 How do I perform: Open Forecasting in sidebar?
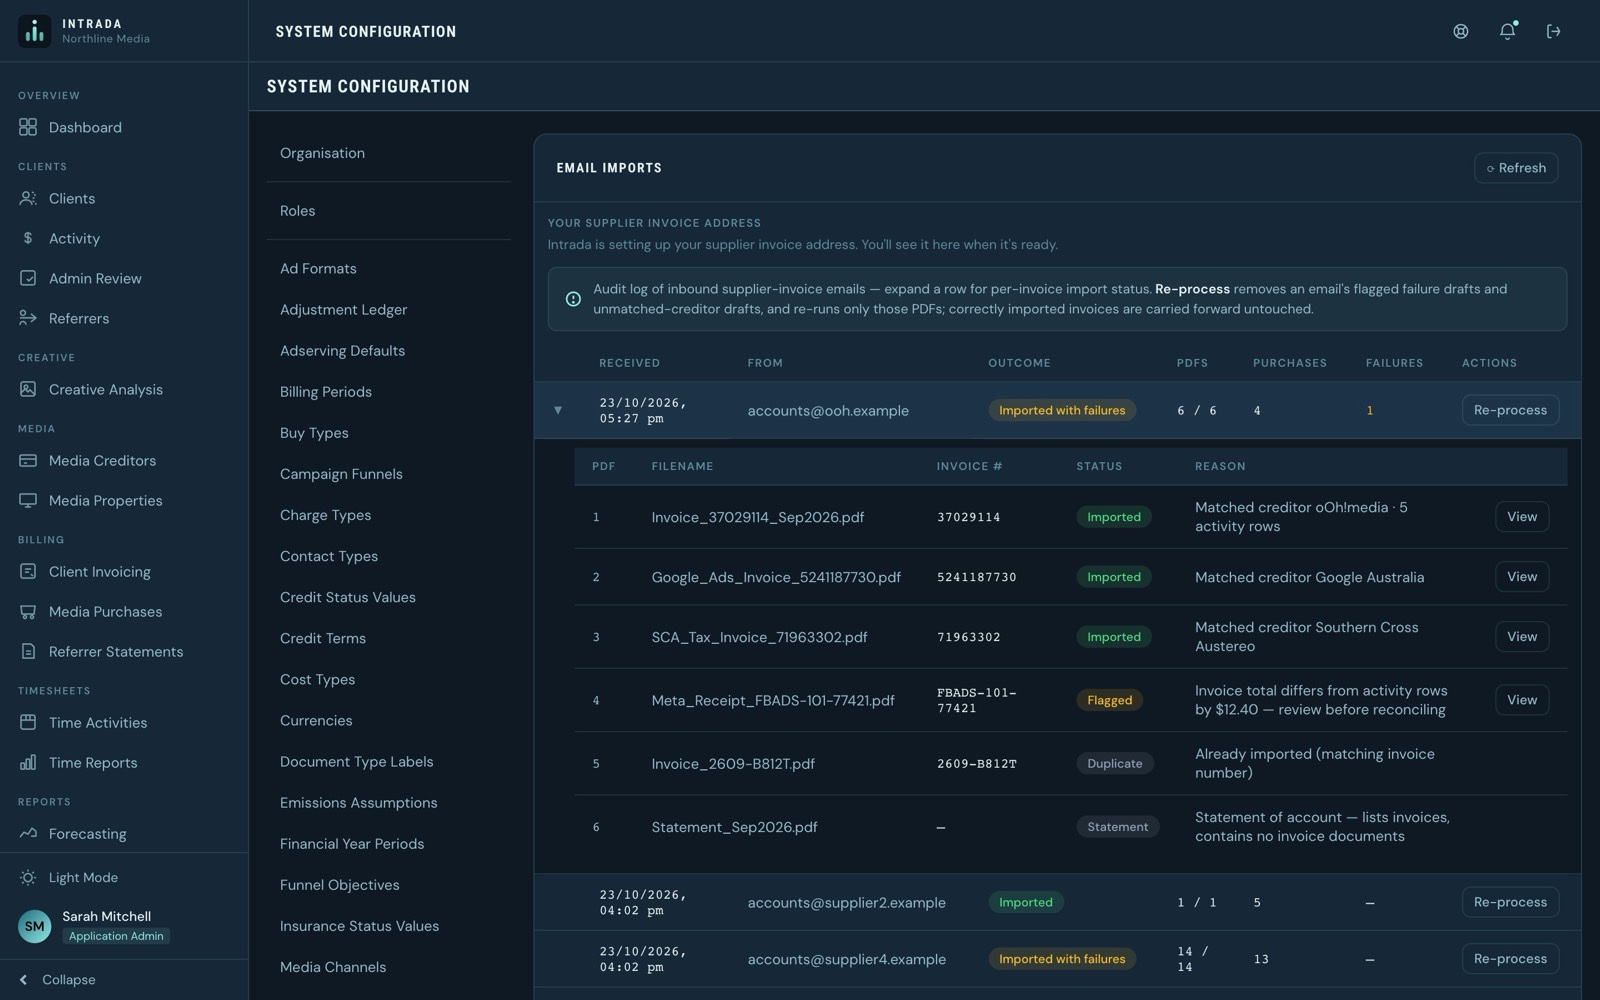tap(124, 833)
